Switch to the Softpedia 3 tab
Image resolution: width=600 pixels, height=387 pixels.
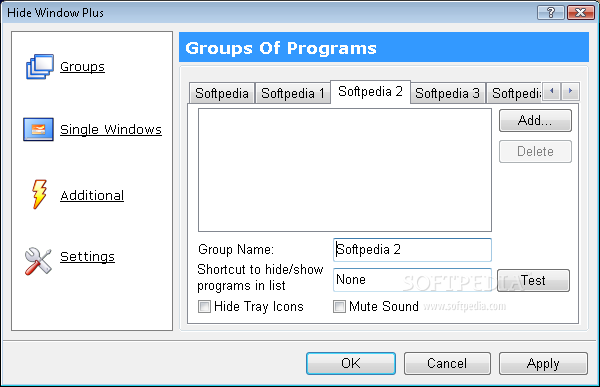[x=448, y=93]
